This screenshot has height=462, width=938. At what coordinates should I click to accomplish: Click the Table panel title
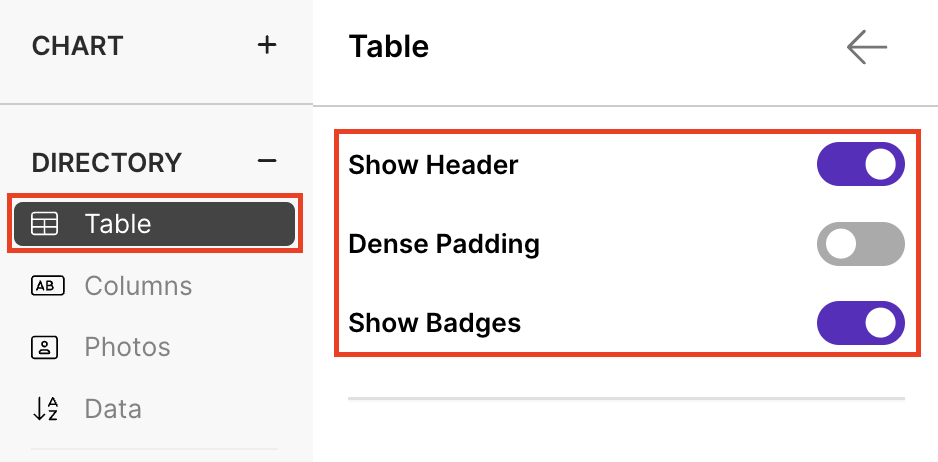pos(389,47)
